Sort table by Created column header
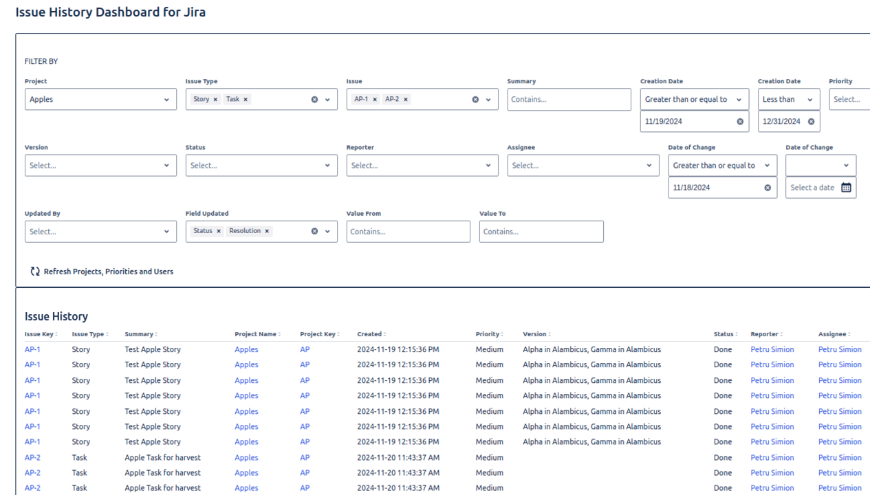Screen dimensions: 870x495 pos(371,334)
